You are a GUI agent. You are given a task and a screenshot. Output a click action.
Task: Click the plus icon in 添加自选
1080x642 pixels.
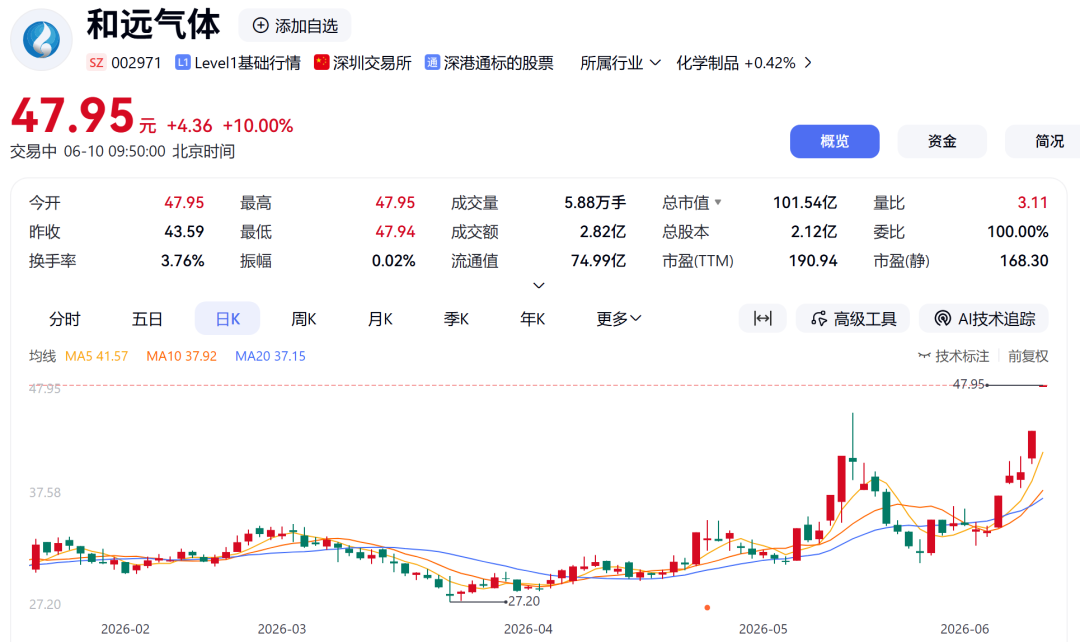(x=260, y=25)
